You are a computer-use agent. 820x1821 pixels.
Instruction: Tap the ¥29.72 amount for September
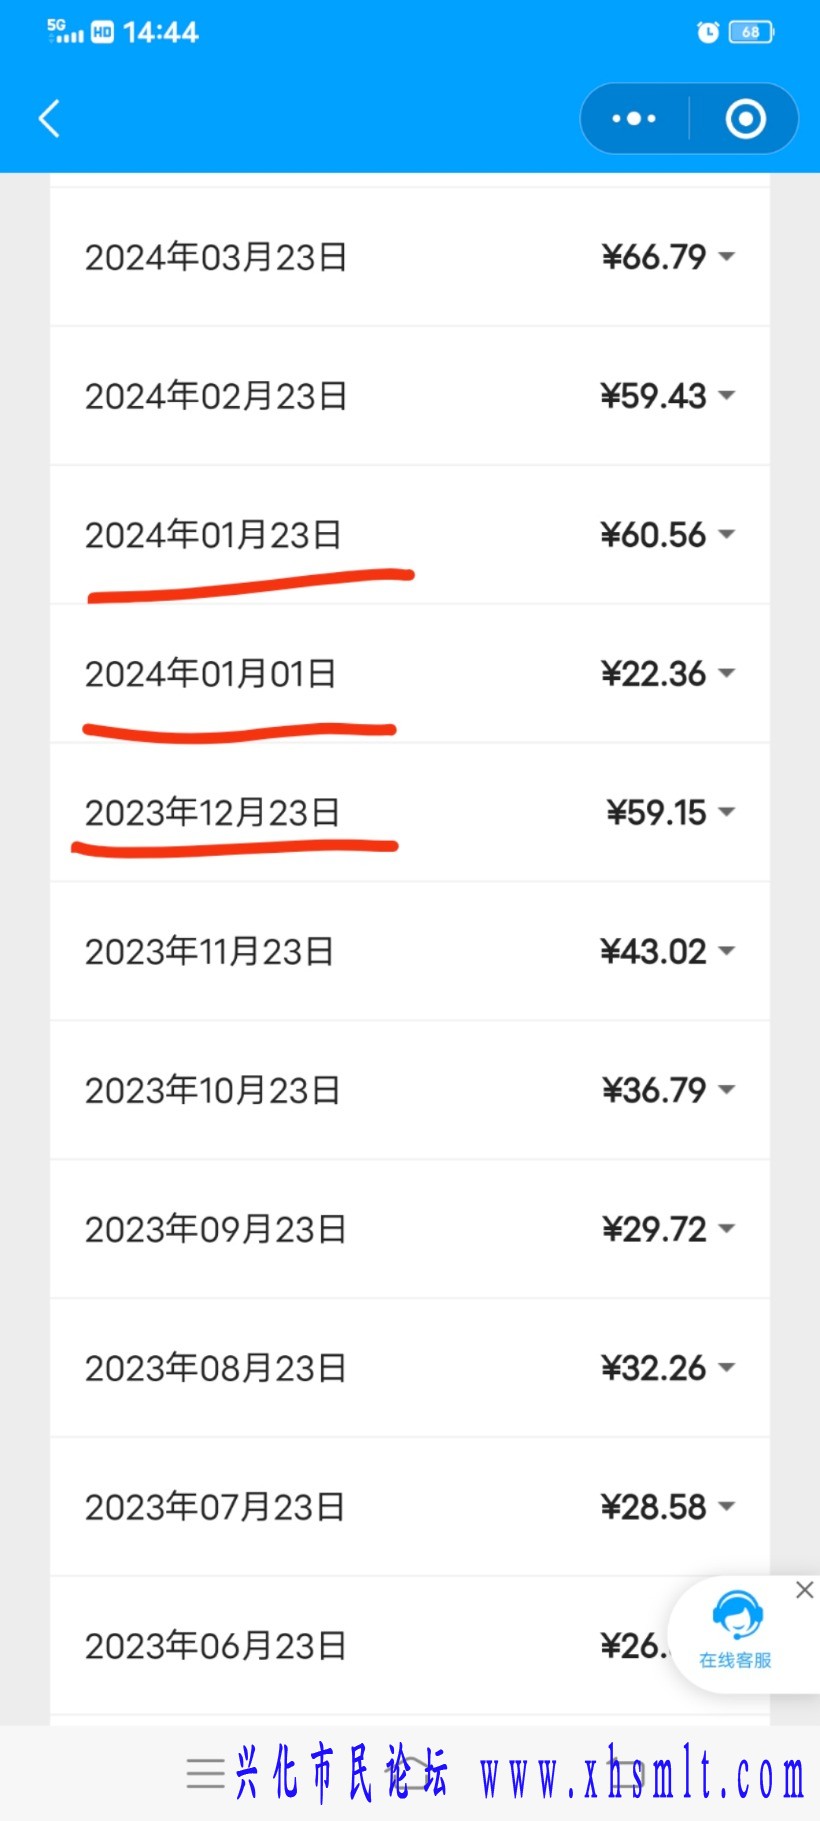(x=654, y=1229)
